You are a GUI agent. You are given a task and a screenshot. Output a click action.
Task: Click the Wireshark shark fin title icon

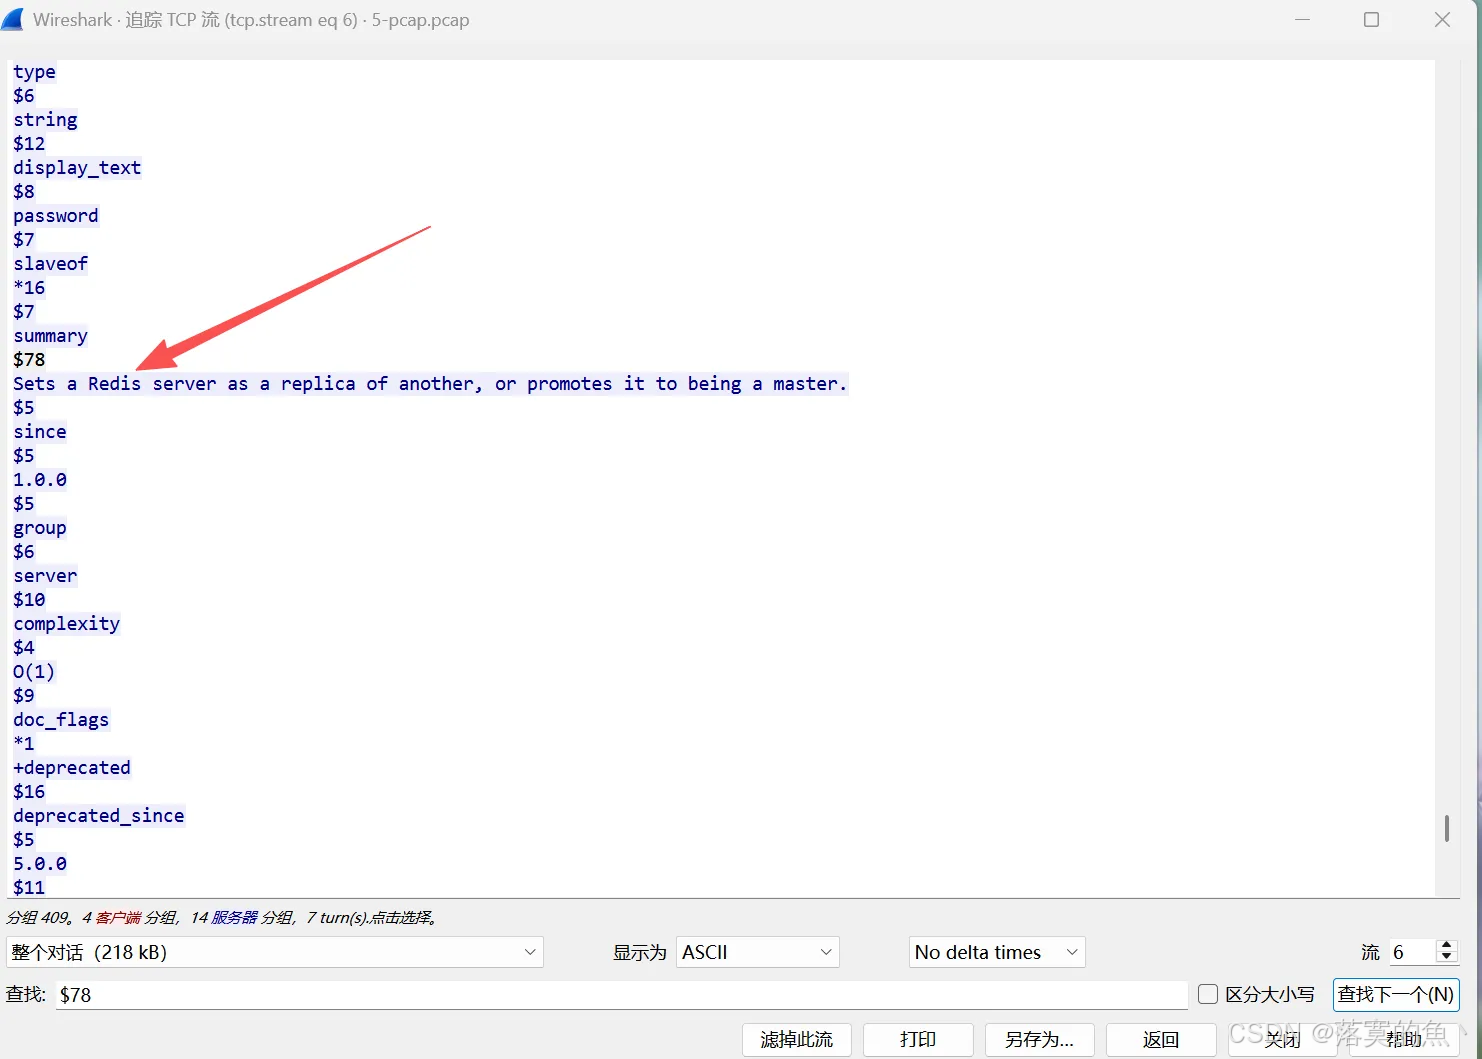pos(12,19)
